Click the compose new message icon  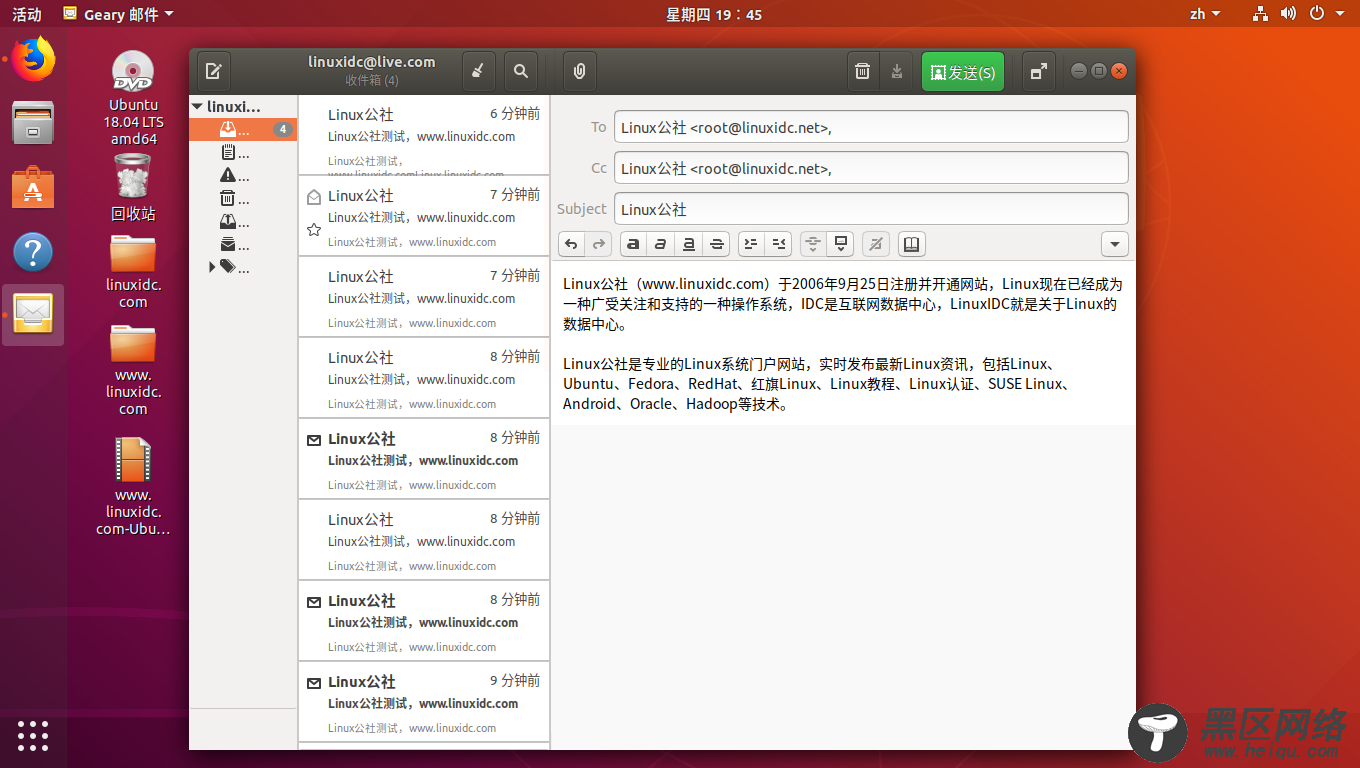pos(214,72)
